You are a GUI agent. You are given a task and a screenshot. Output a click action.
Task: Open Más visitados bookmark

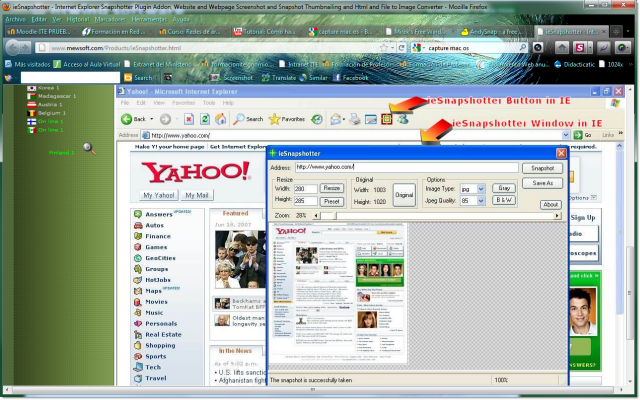click(x=28, y=64)
